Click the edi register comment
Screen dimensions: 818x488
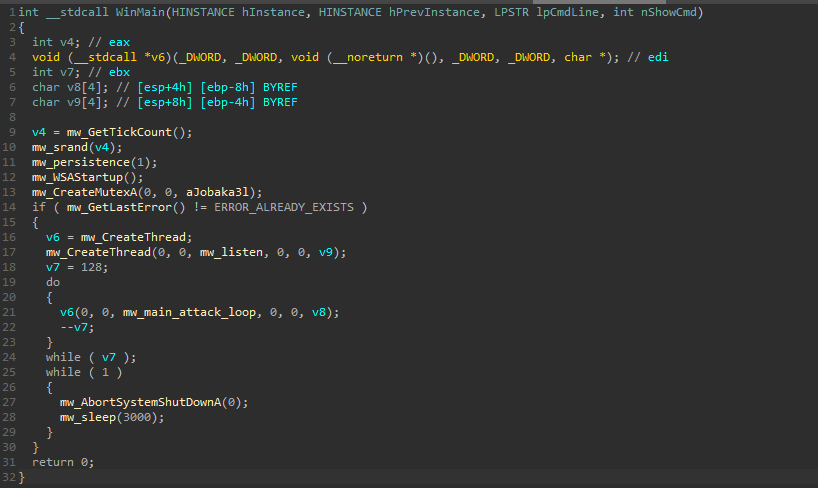[x=658, y=57]
